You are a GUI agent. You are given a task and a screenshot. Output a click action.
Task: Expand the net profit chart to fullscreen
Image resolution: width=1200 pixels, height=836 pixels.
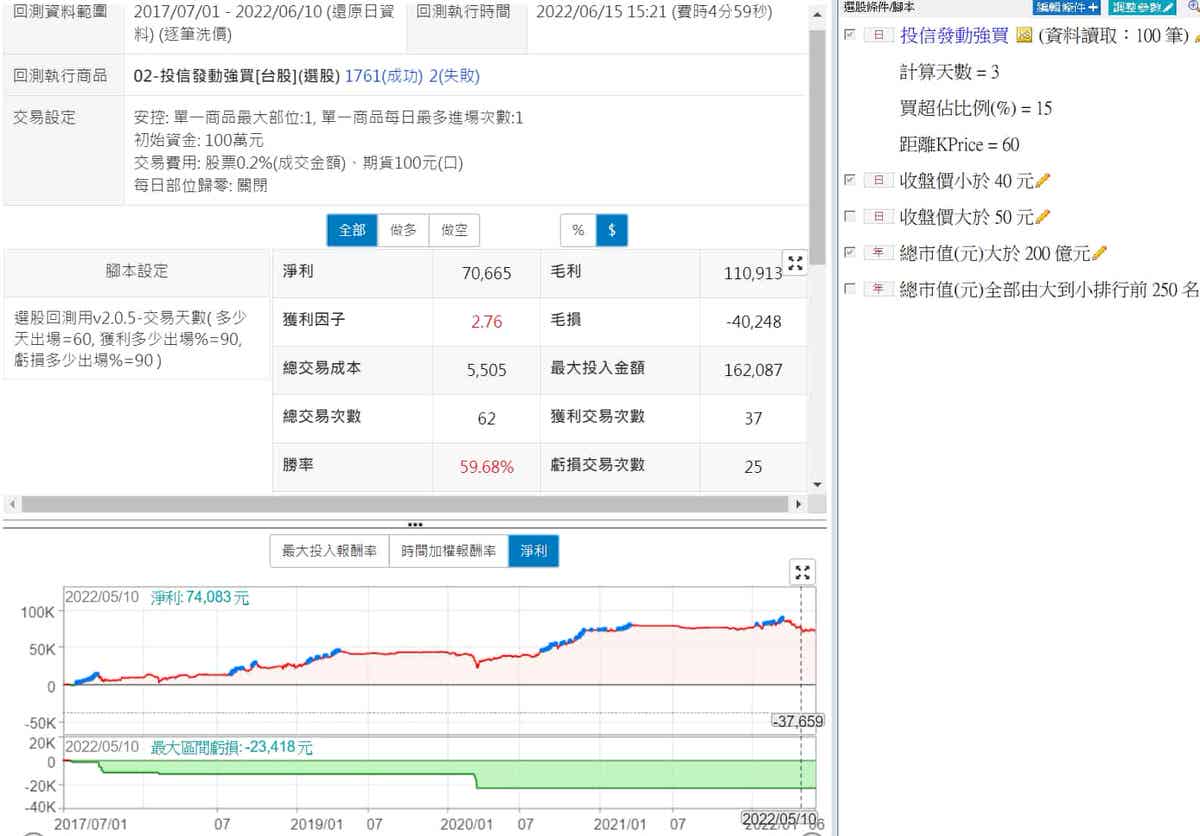(802, 572)
